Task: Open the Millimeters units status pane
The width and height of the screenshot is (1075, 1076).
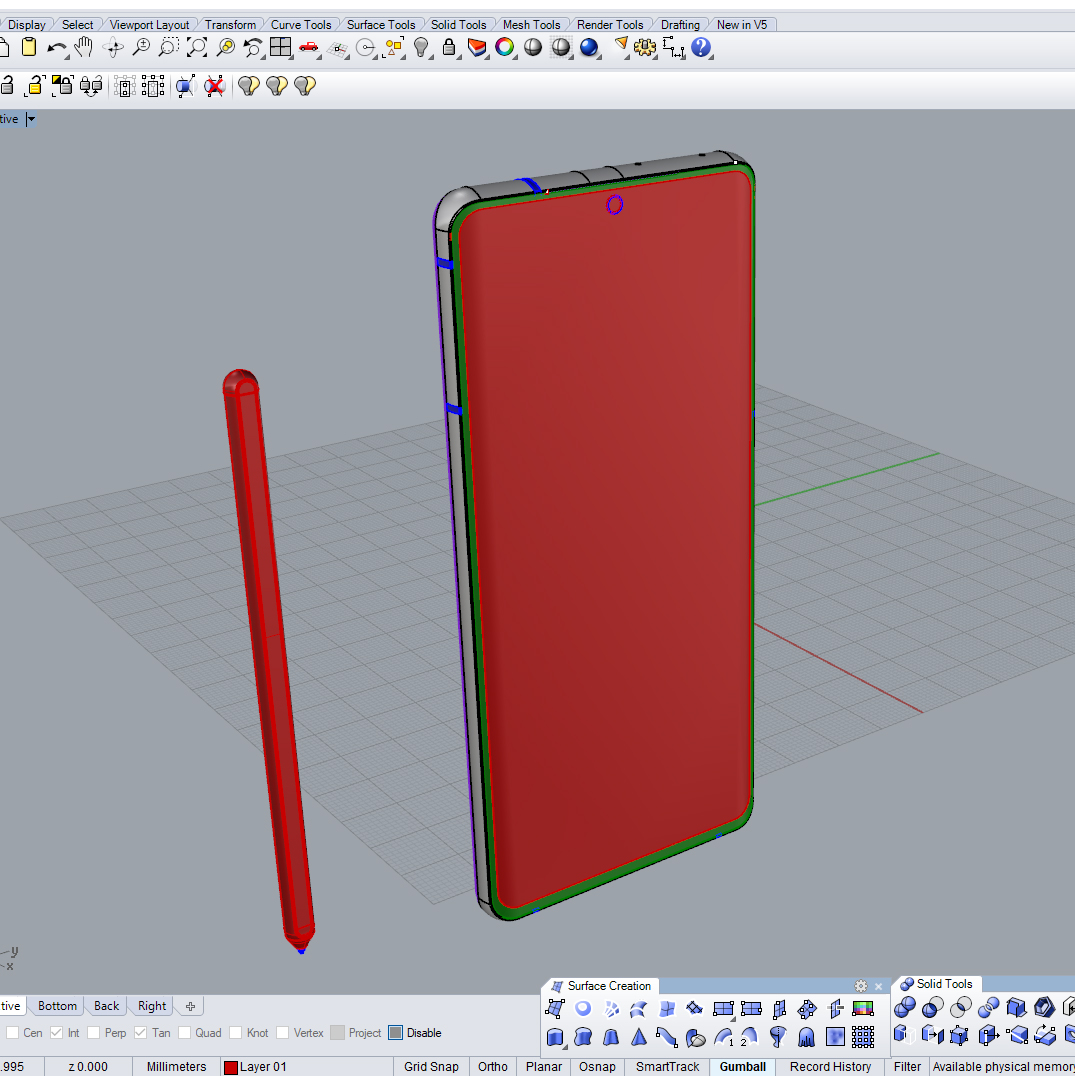Action: point(176,1067)
